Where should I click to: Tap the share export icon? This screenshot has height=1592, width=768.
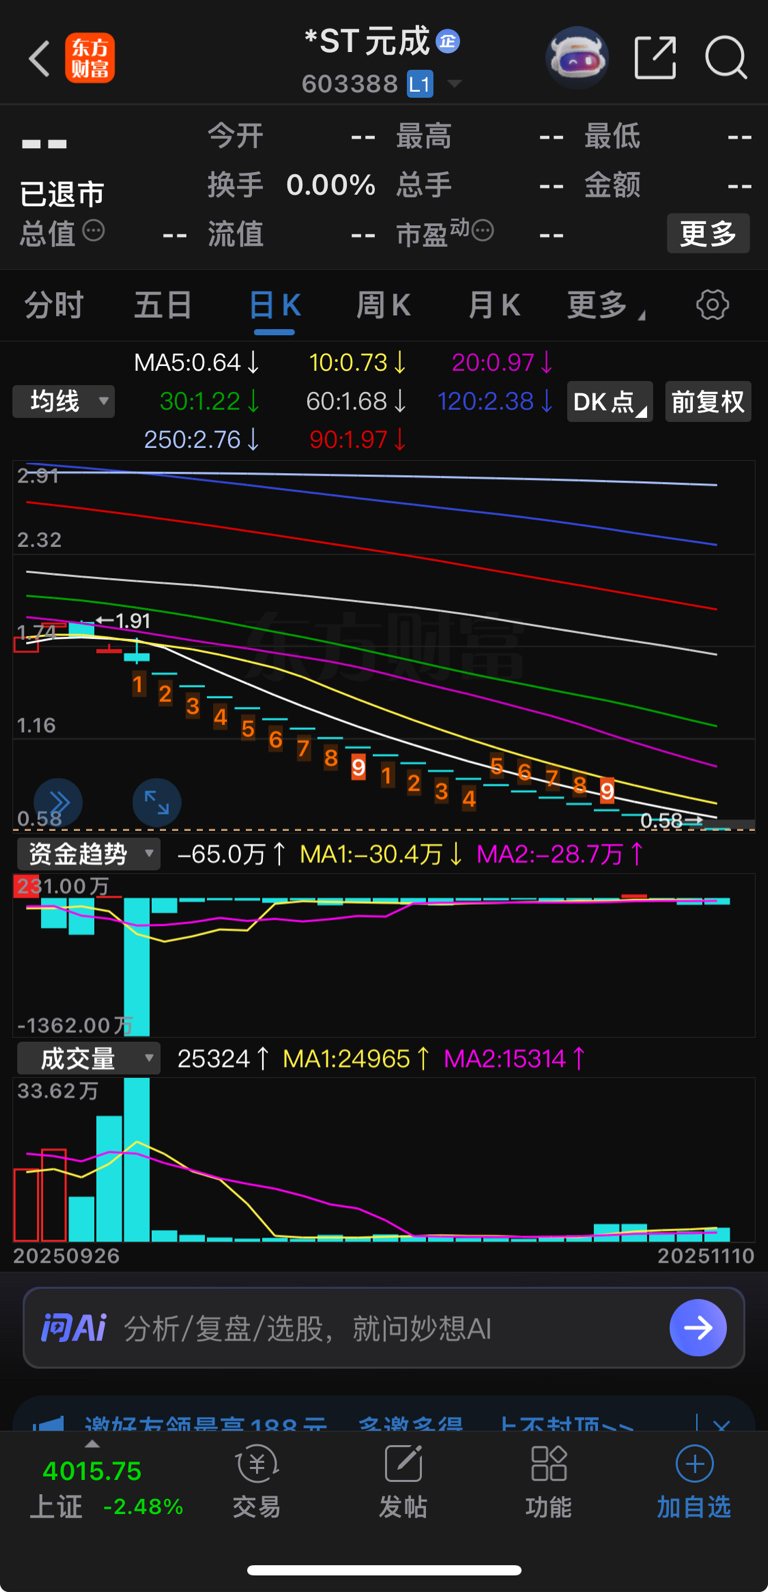click(656, 57)
